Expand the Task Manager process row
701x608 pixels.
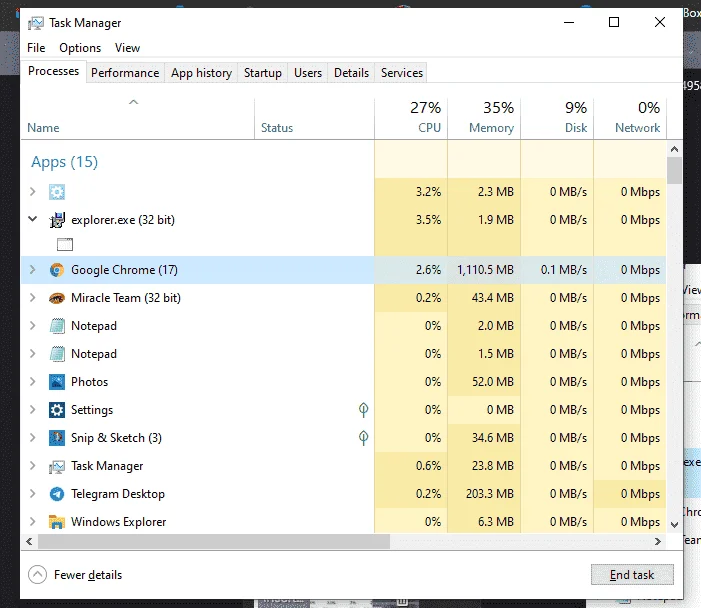pyautogui.click(x=32, y=465)
